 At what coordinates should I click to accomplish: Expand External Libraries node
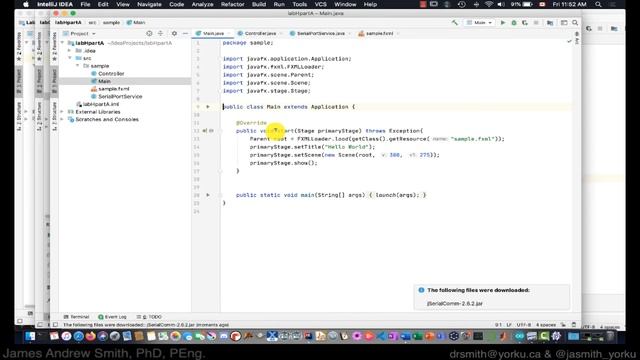(62, 112)
